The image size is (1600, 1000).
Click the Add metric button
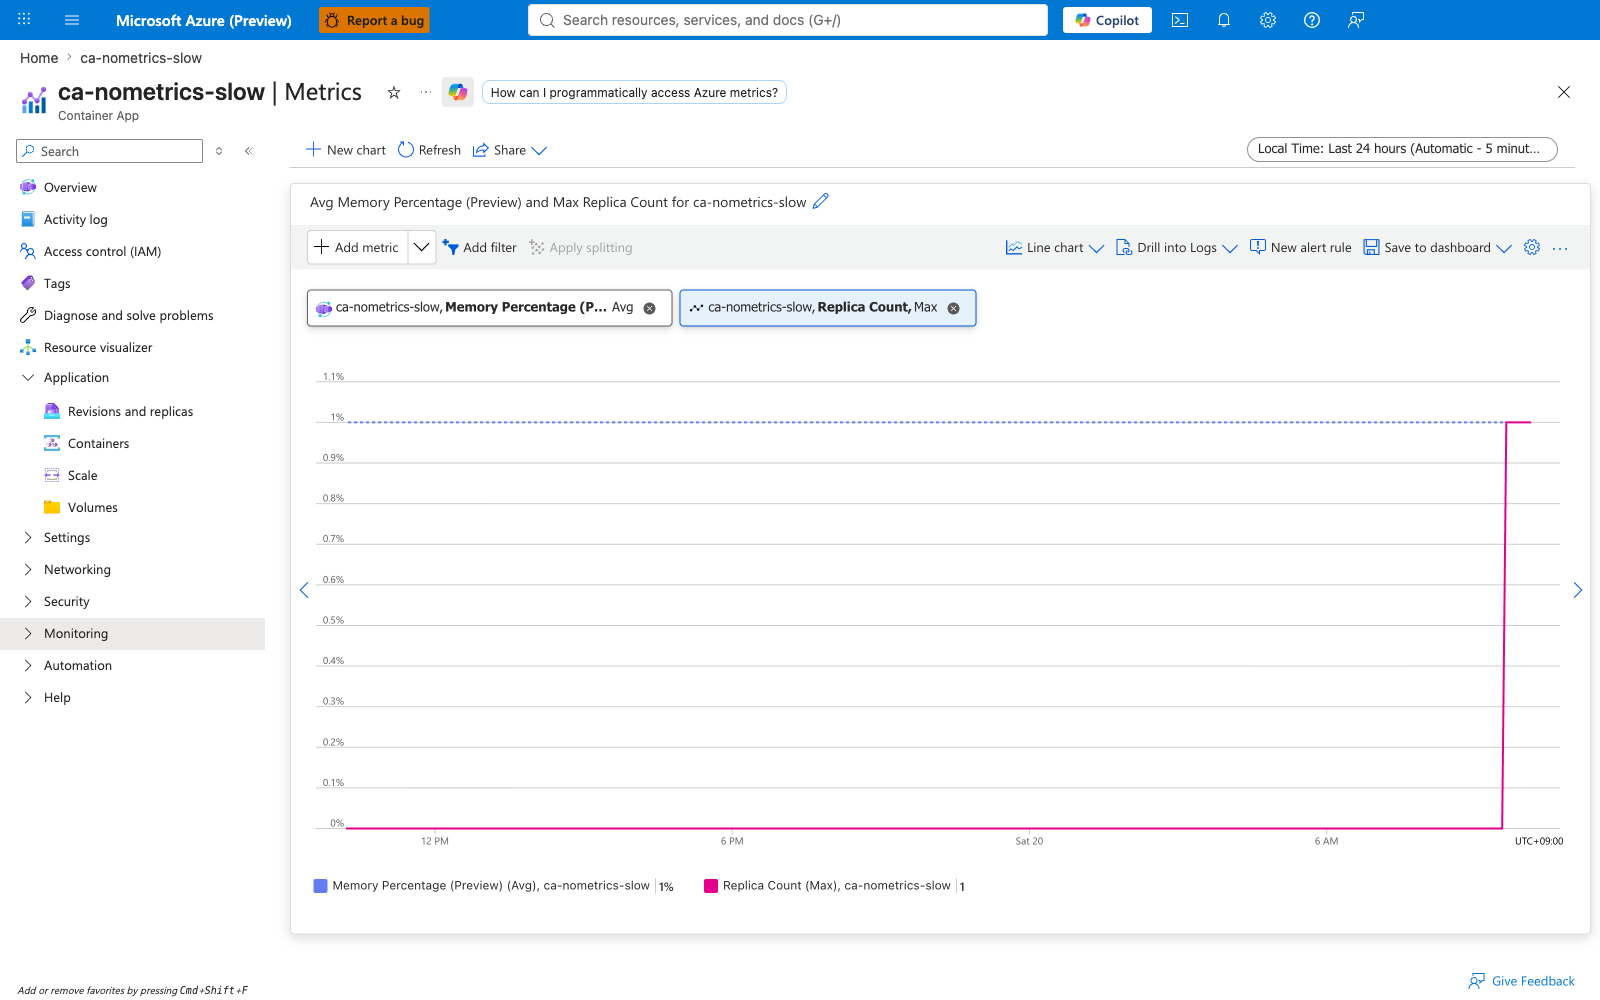(x=357, y=247)
